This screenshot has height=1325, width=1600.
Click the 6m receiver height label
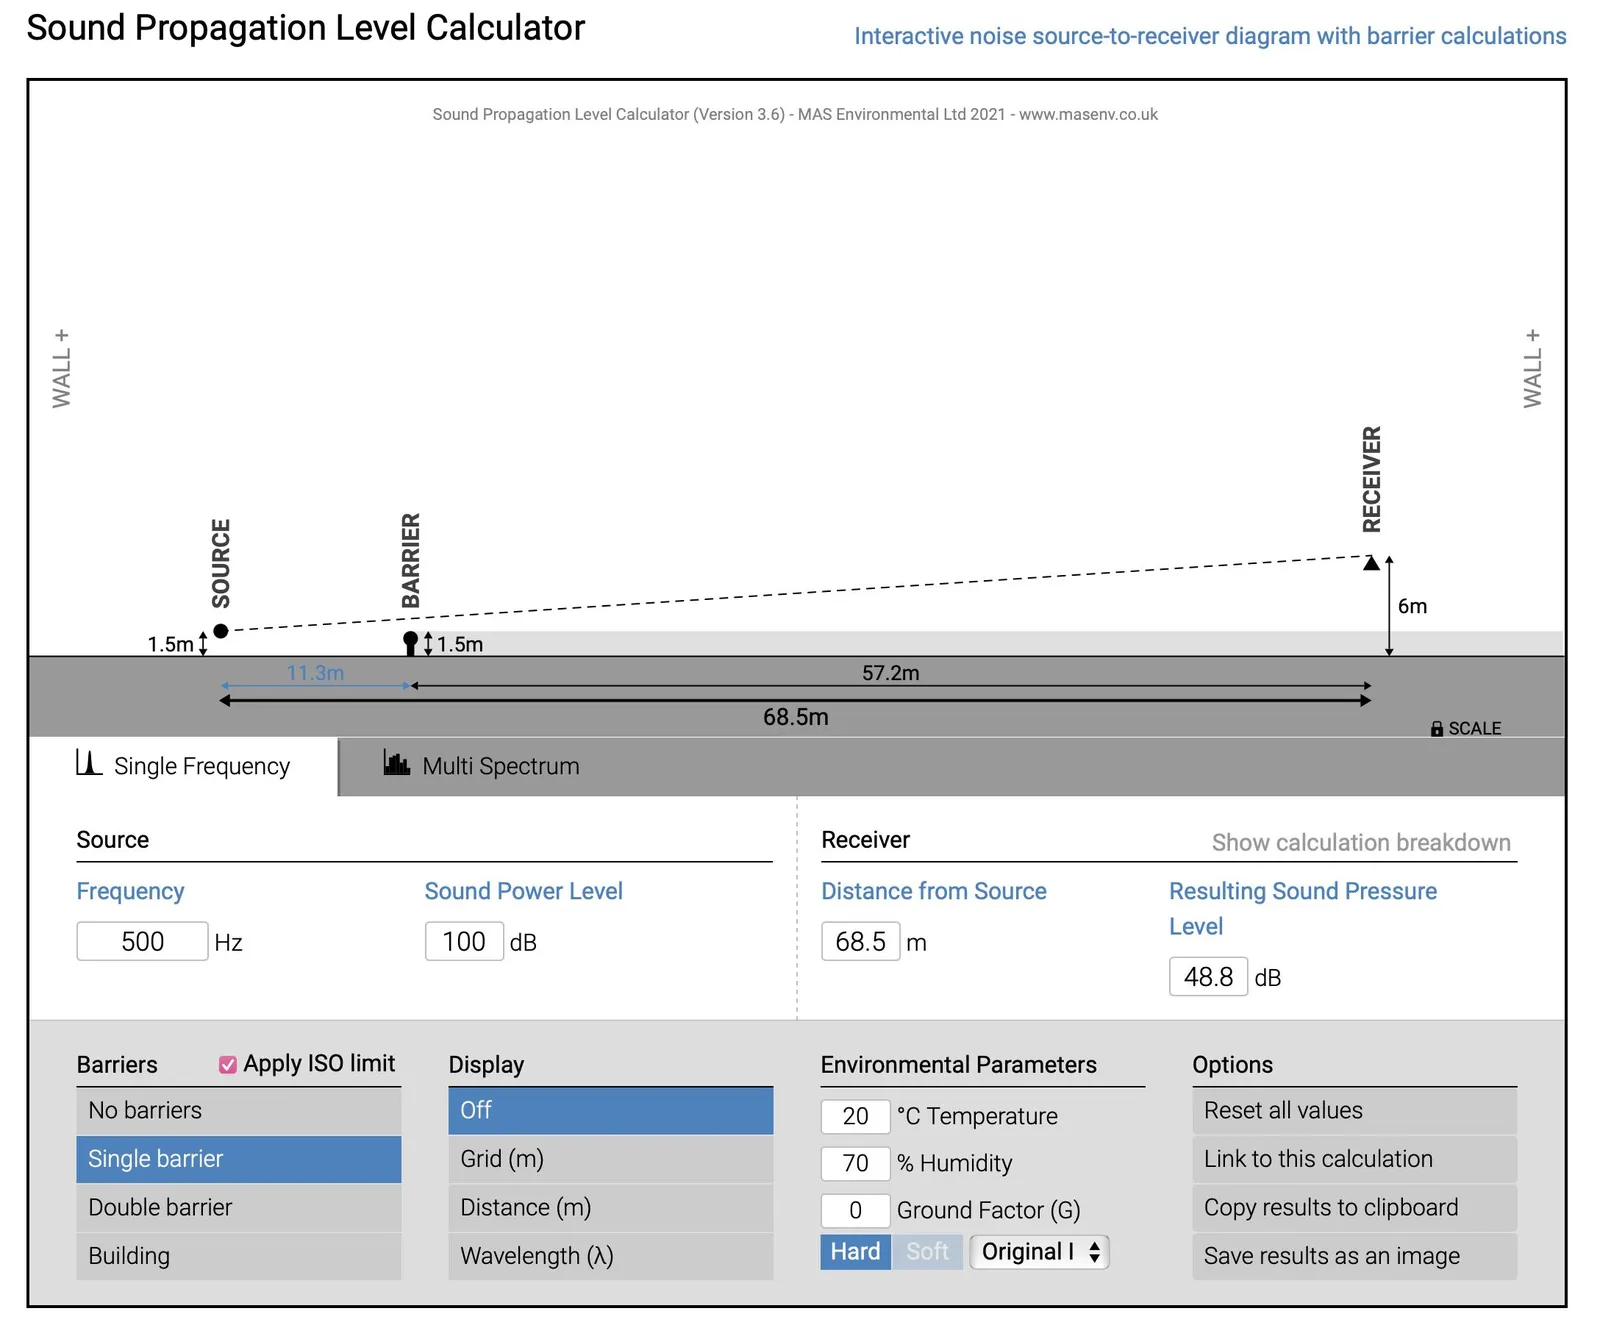pyautogui.click(x=1412, y=606)
